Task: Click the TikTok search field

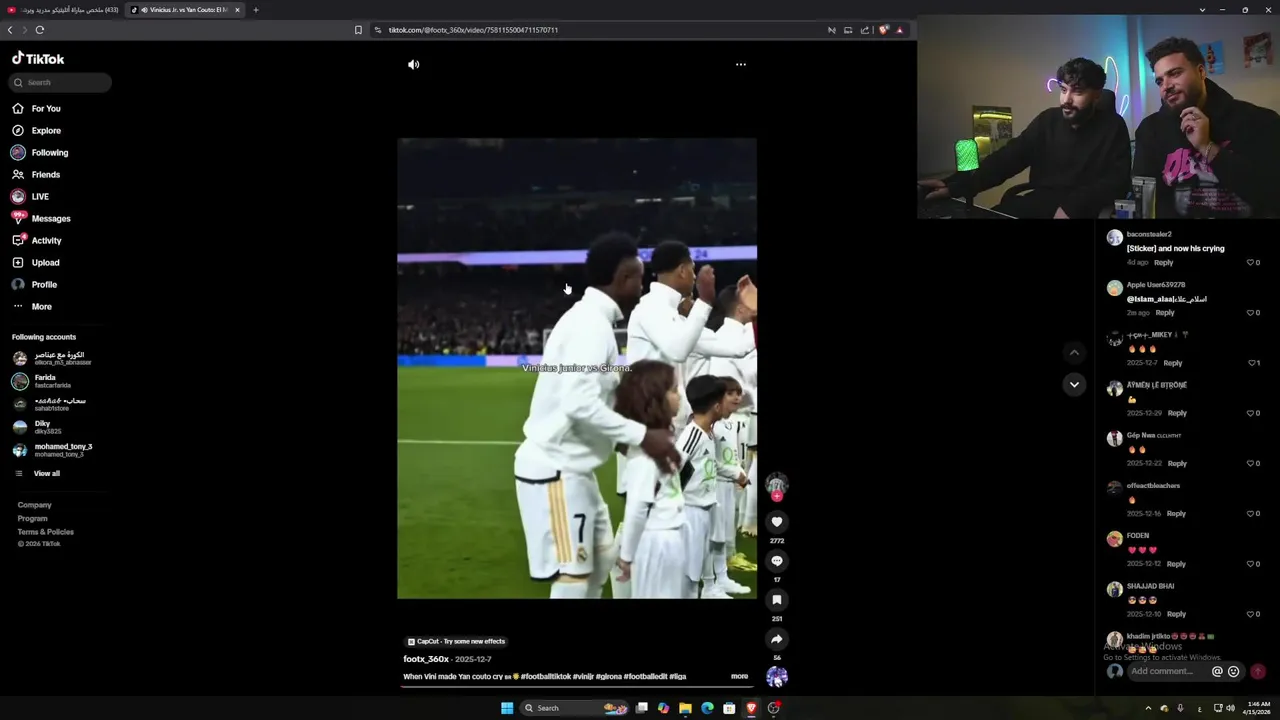Action: tap(60, 82)
